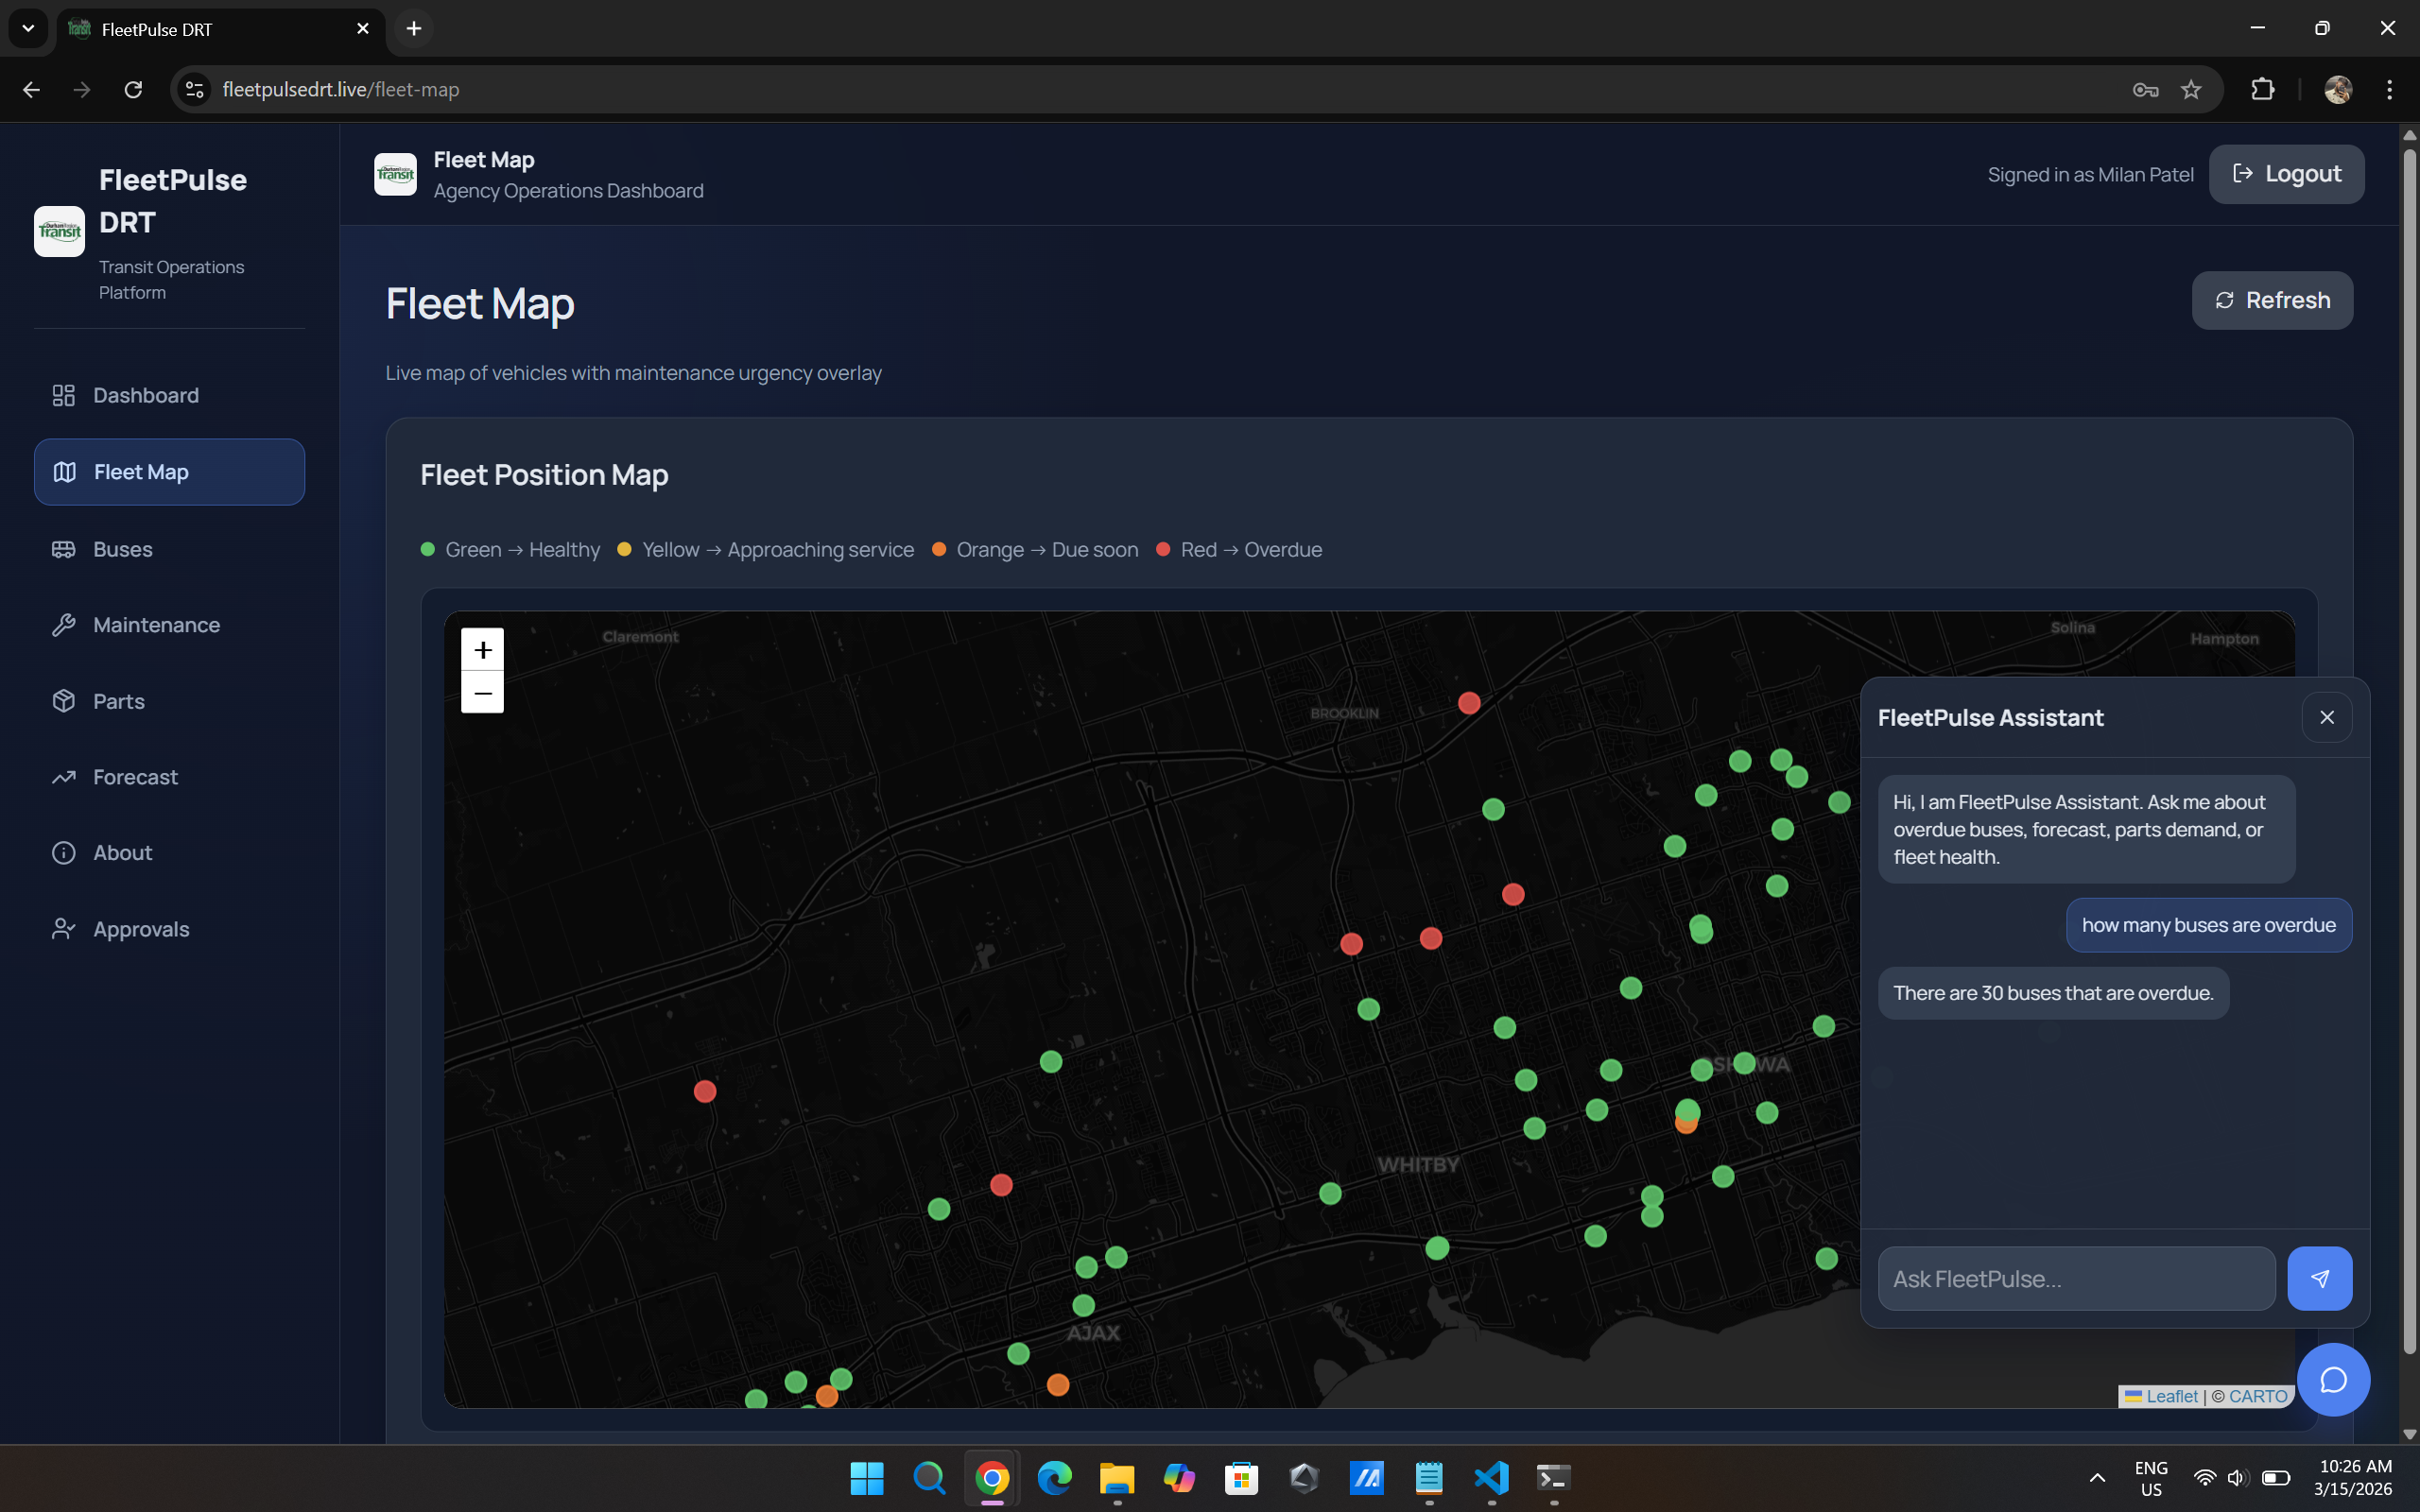The image size is (2420, 1512).
Task: Go to the Buses section
Action: pyautogui.click(x=122, y=549)
